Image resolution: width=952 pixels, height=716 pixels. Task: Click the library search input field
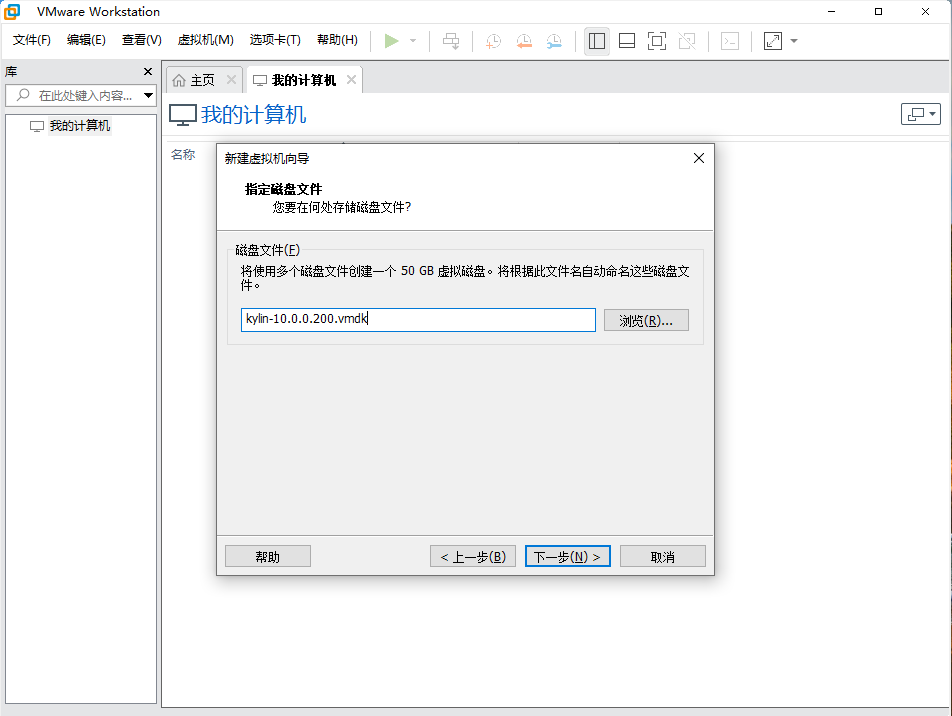coord(80,95)
